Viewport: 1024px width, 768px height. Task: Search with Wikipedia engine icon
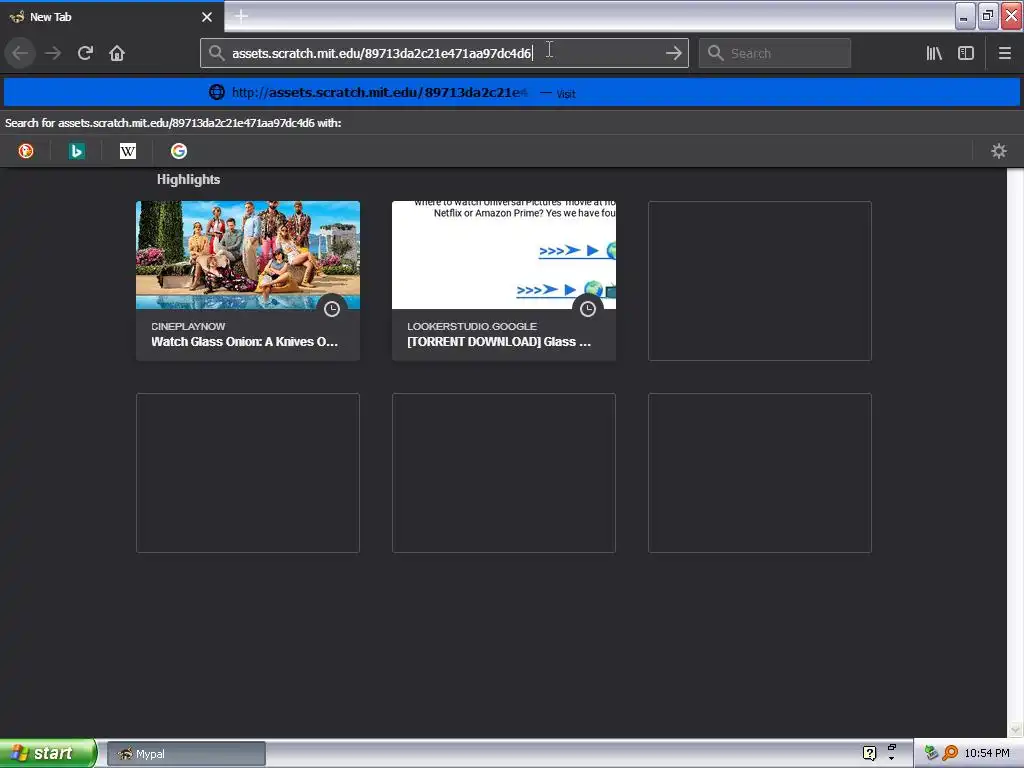click(x=127, y=152)
